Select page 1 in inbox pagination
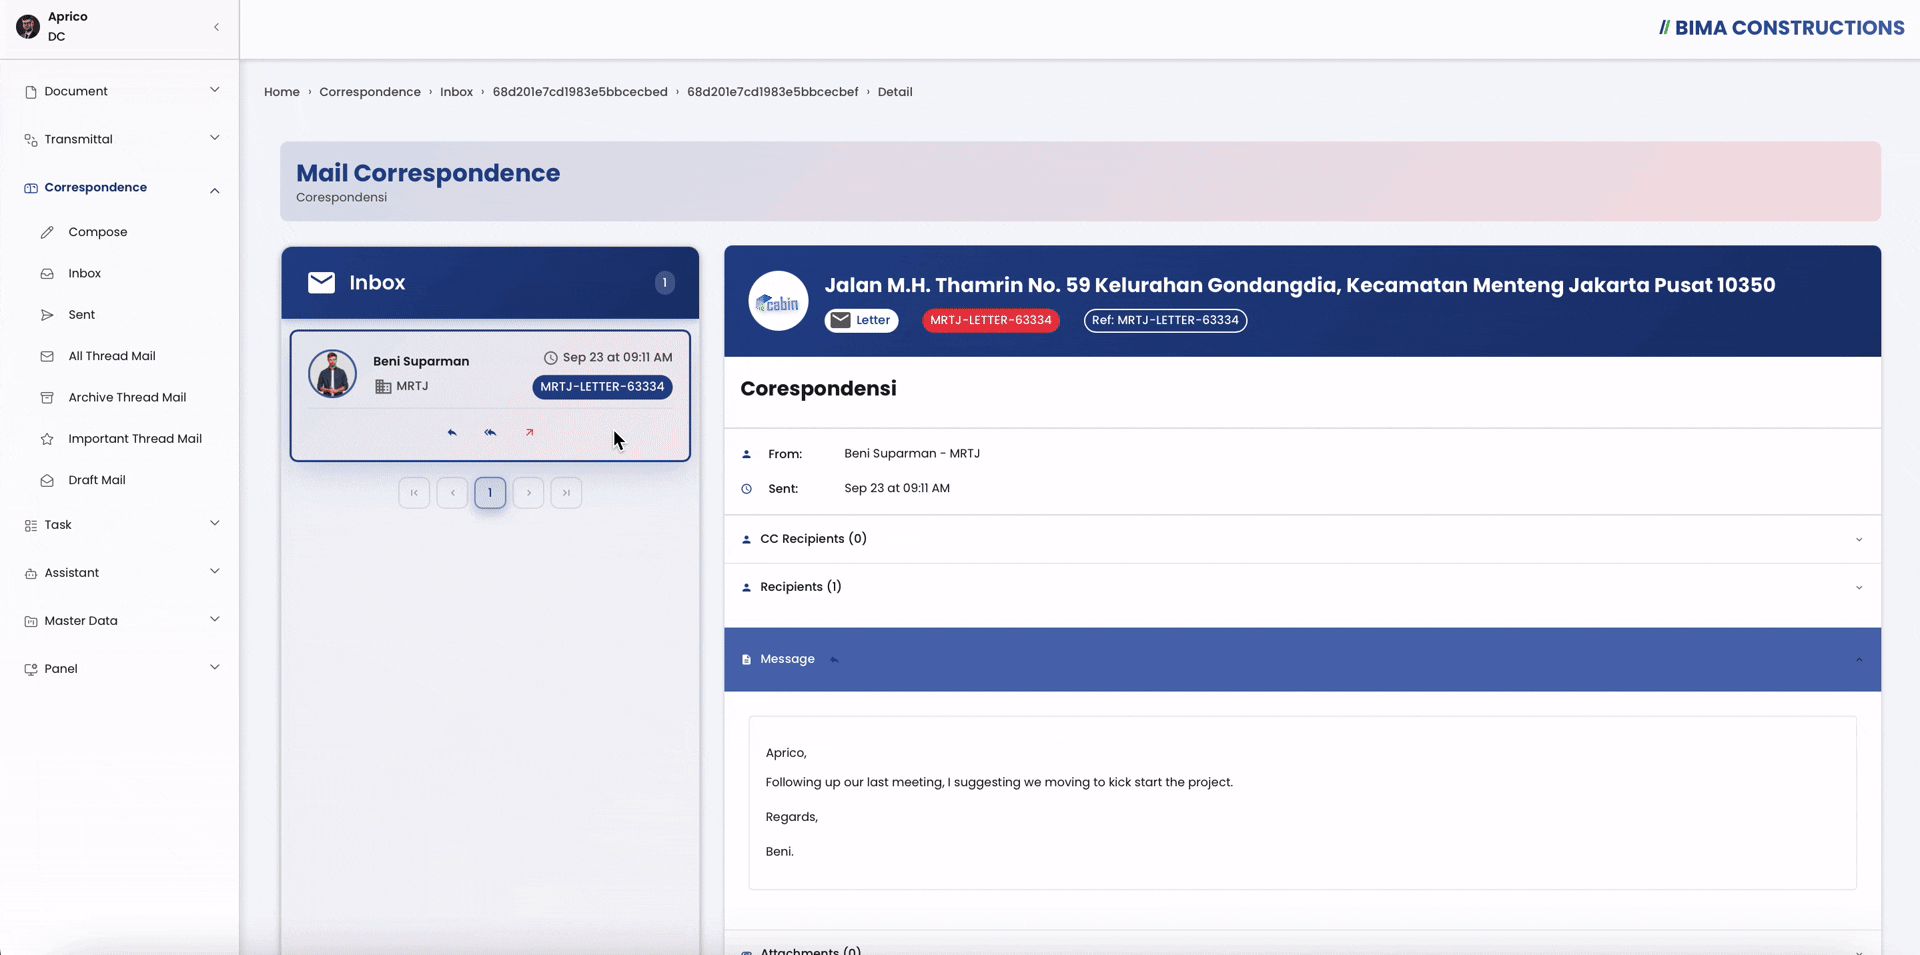This screenshot has width=1920, height=955. point(490,493)
